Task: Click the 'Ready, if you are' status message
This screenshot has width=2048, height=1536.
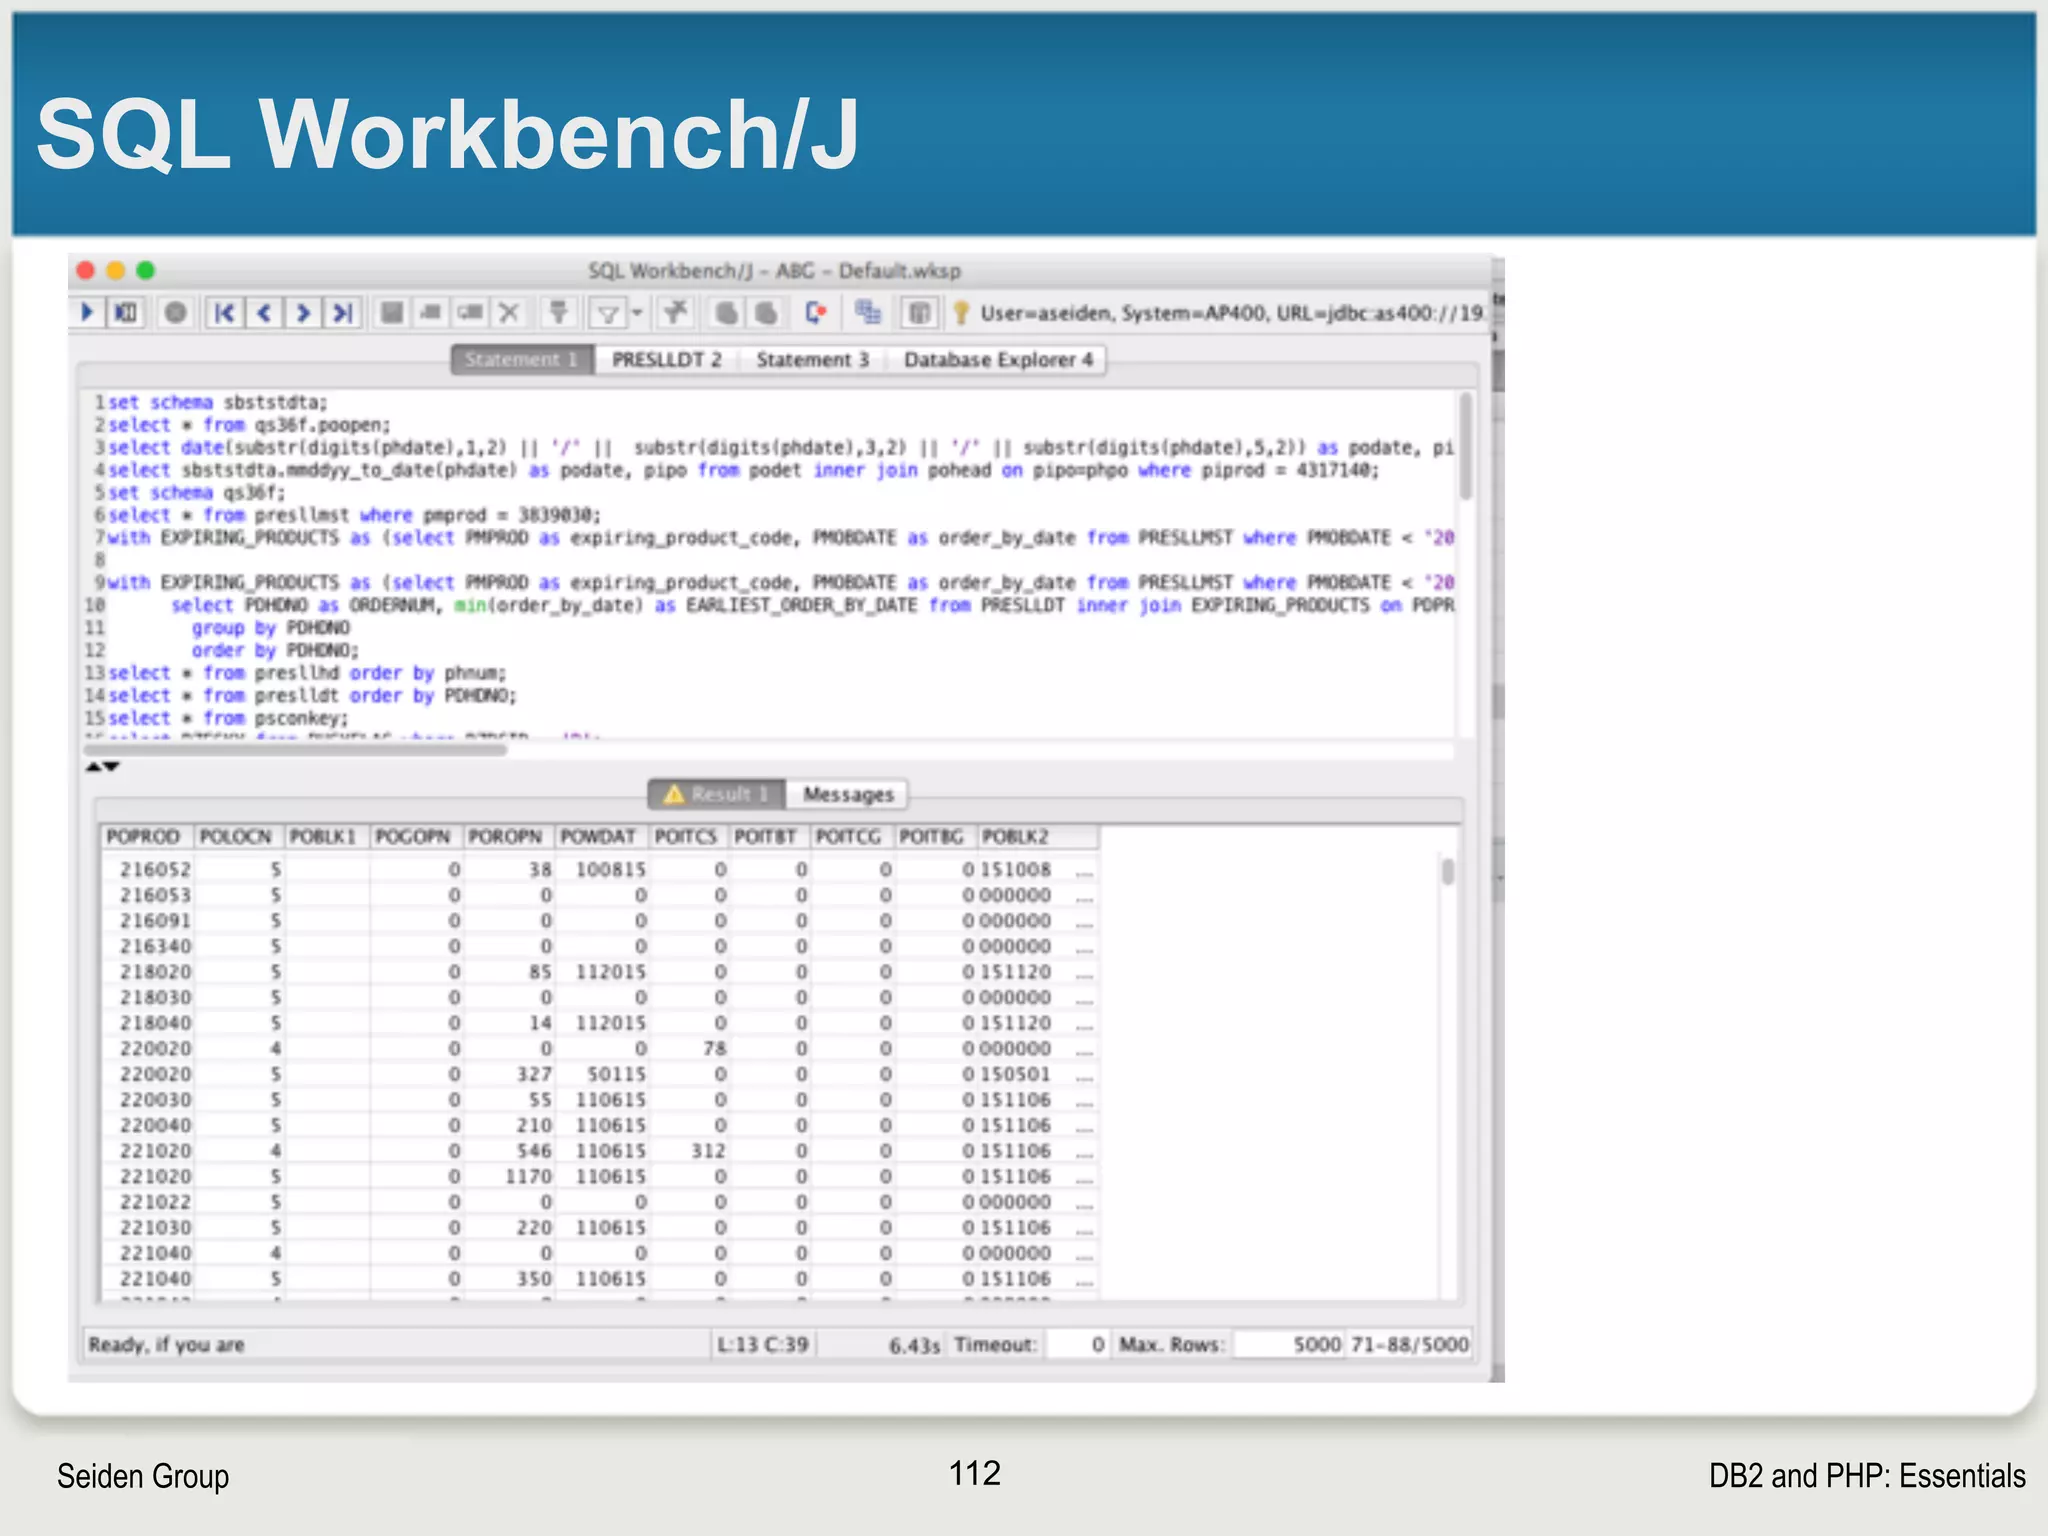Action: [166, 1344]
